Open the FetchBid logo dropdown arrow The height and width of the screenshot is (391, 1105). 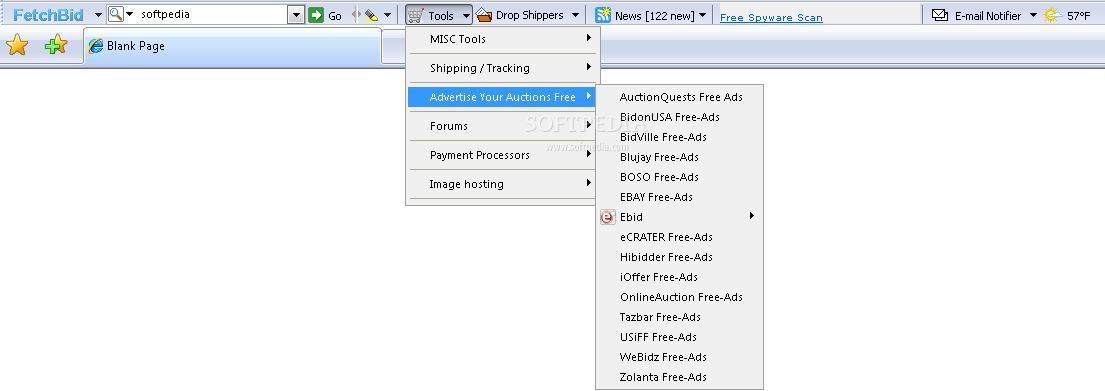(x=98, y=15)
